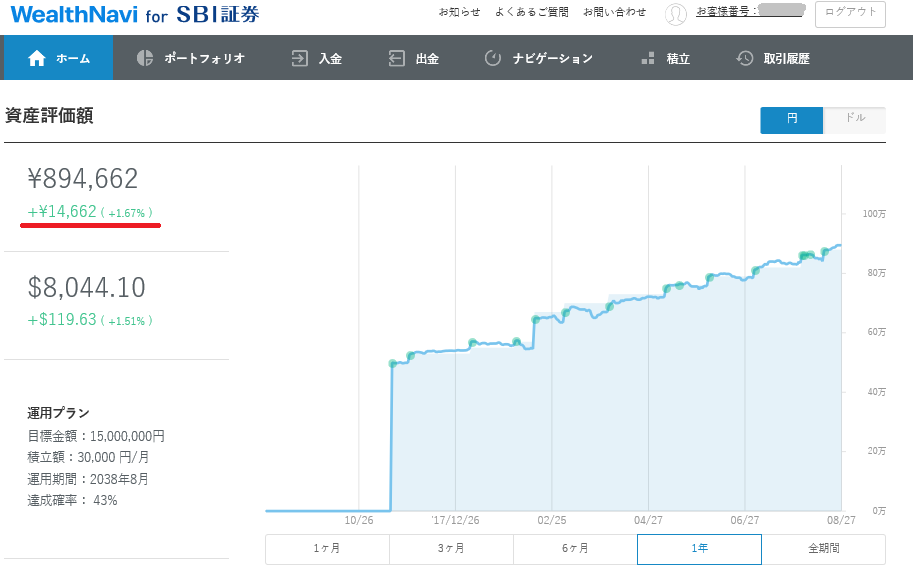Click the ¥894,662 asset value
Image resolution: width=913 pixels, height=587 pixels.
[83, 178]
